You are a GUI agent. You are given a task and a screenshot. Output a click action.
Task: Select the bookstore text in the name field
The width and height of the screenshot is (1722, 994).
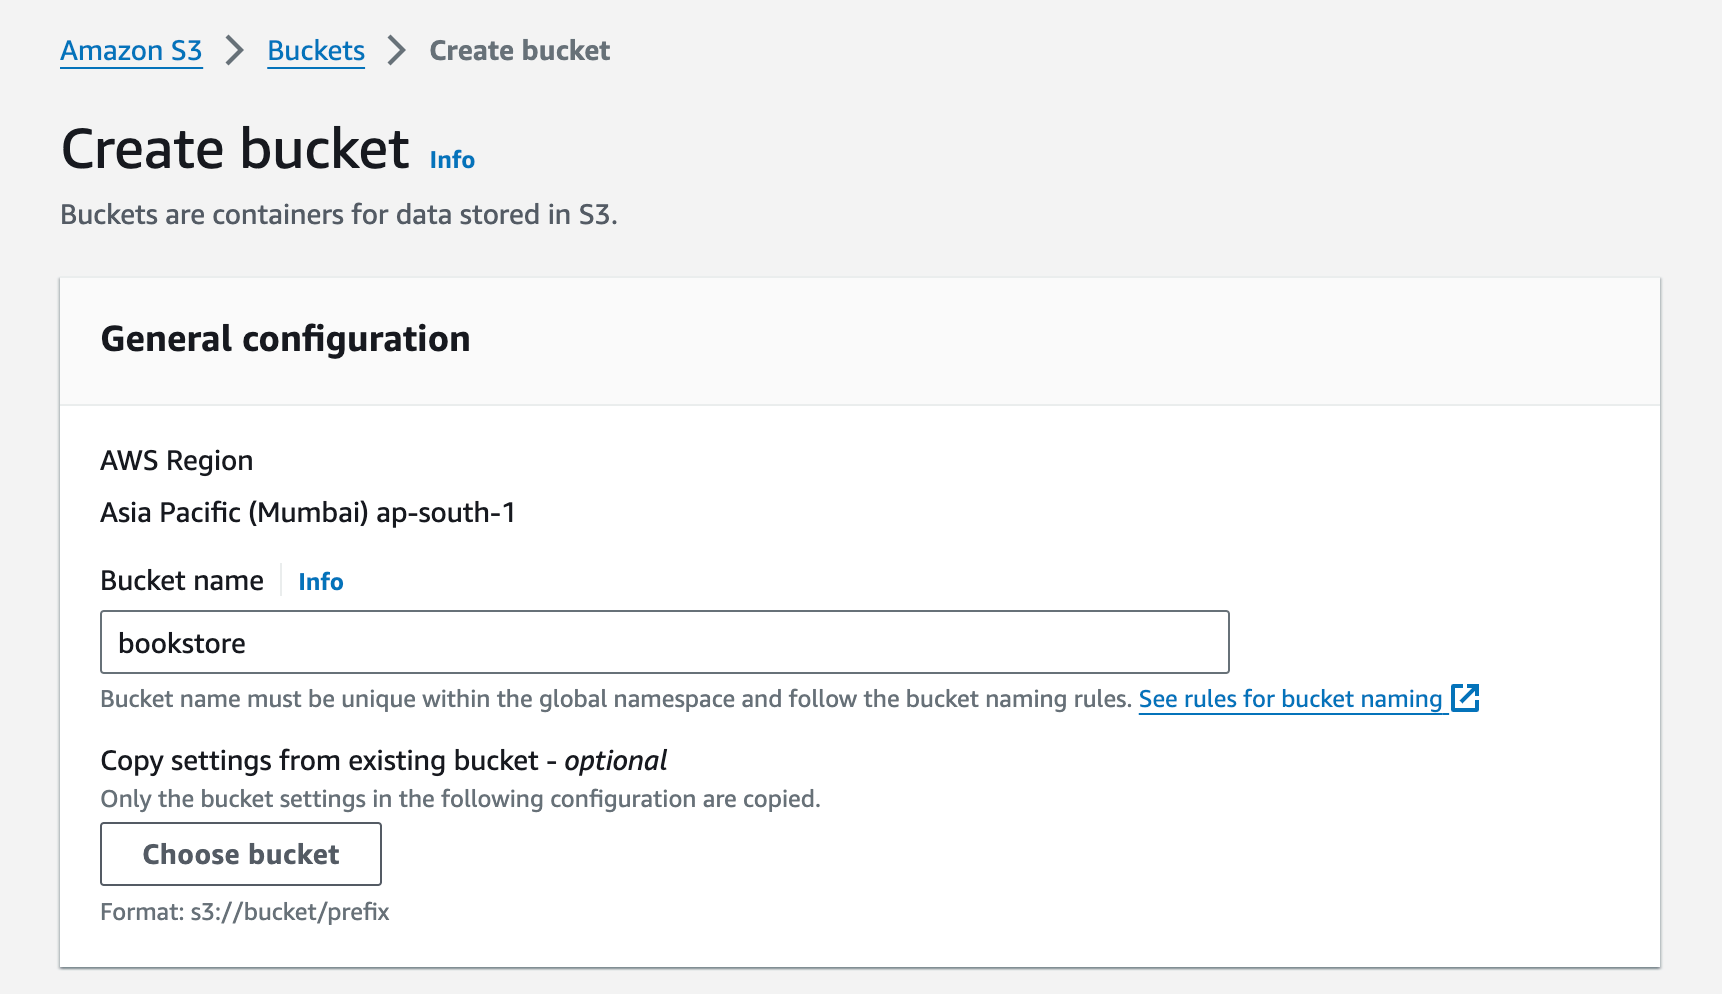[182, 643]
